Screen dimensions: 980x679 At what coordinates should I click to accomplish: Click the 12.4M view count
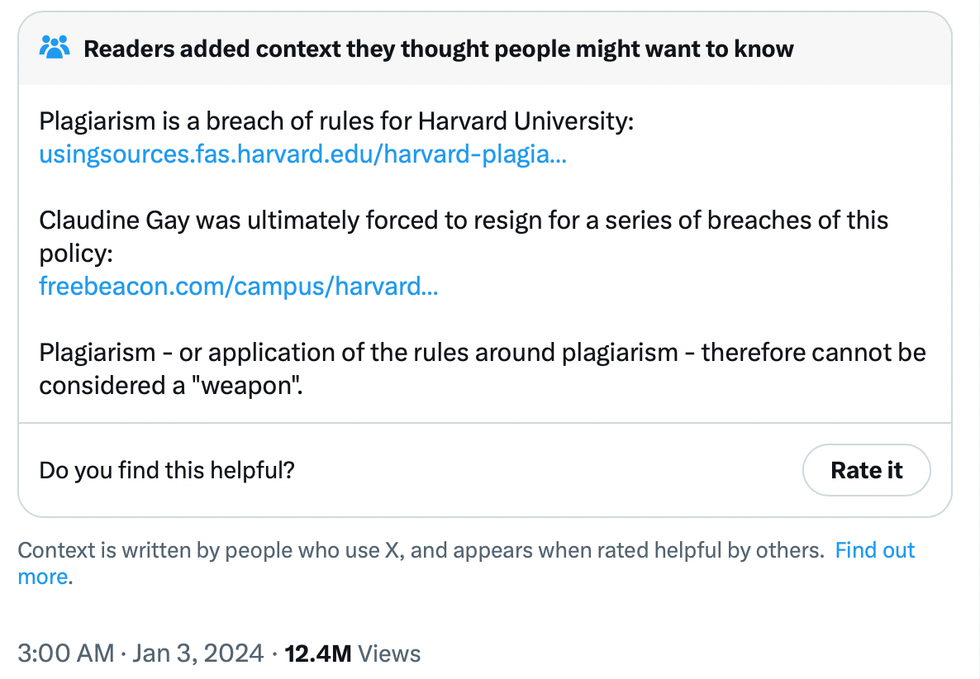318,654
